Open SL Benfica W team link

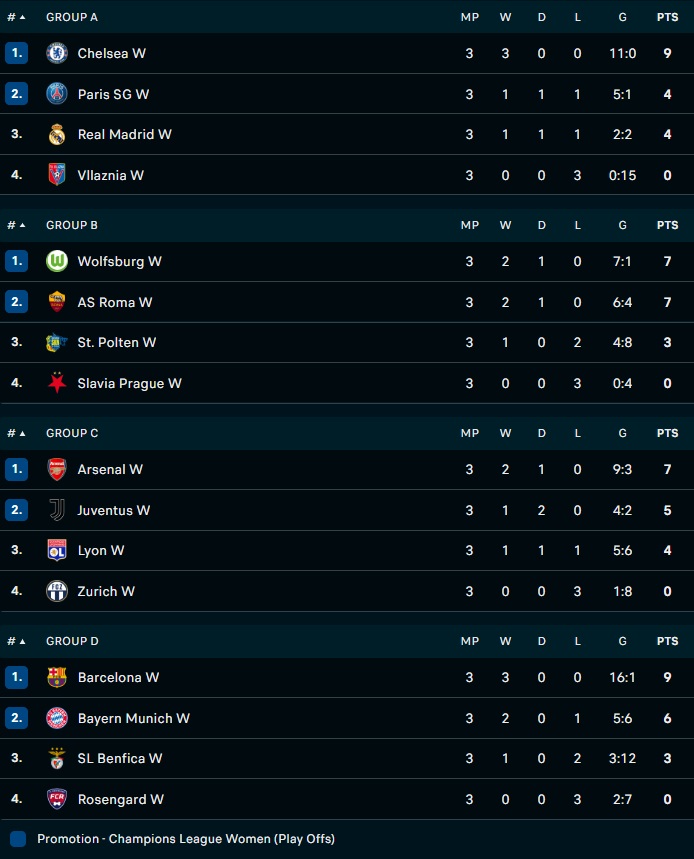click(x=120, y=758)
